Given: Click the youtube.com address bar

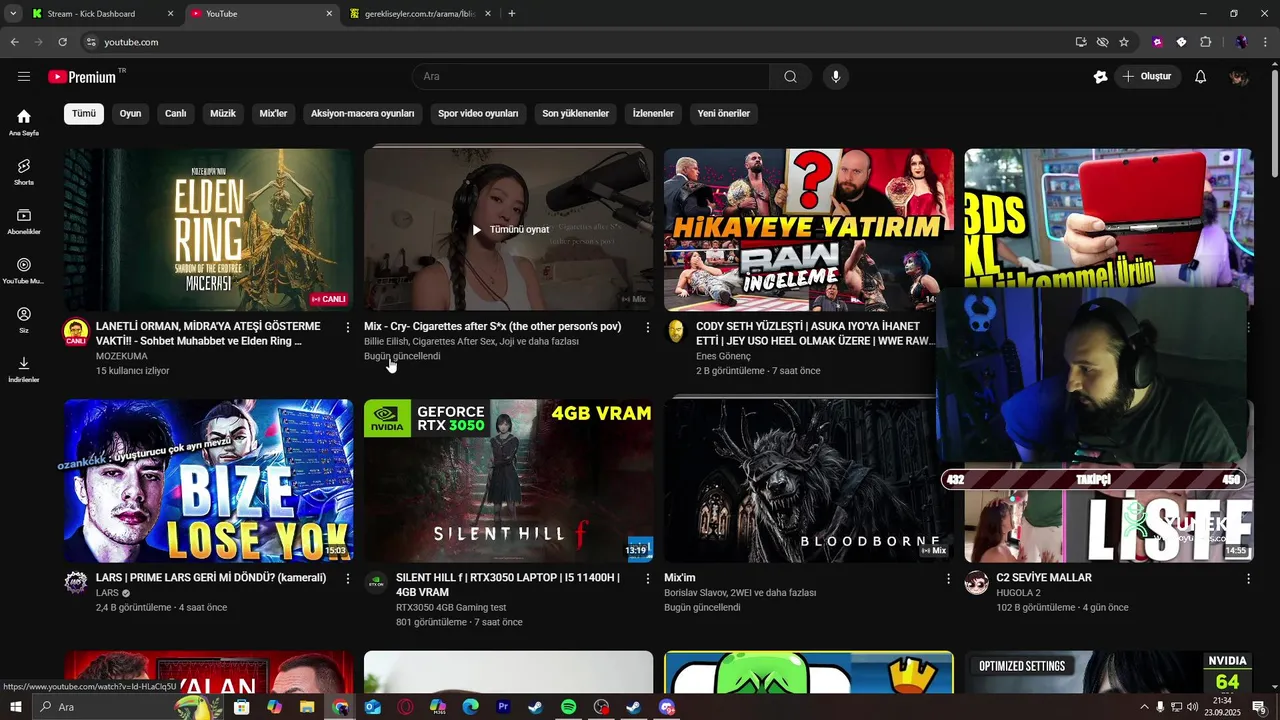Looking at the screenshot, I should (x=575, y=42).
